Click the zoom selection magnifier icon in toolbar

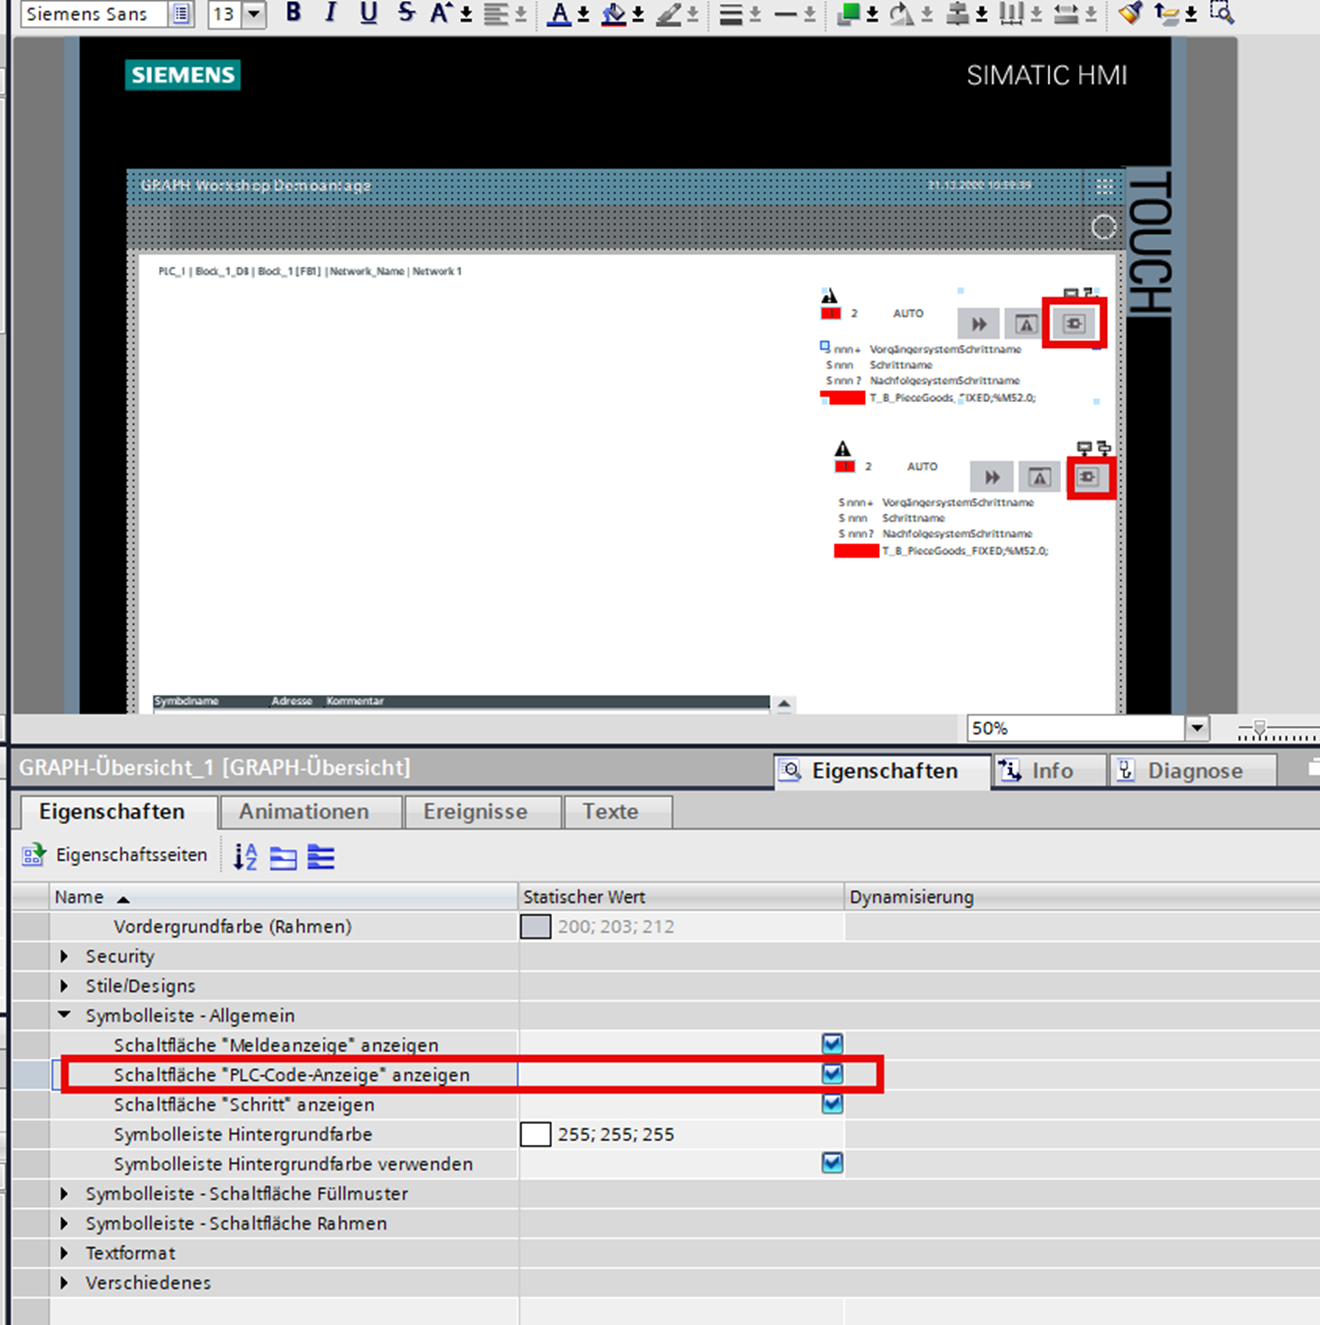[x=1221, y=12]
